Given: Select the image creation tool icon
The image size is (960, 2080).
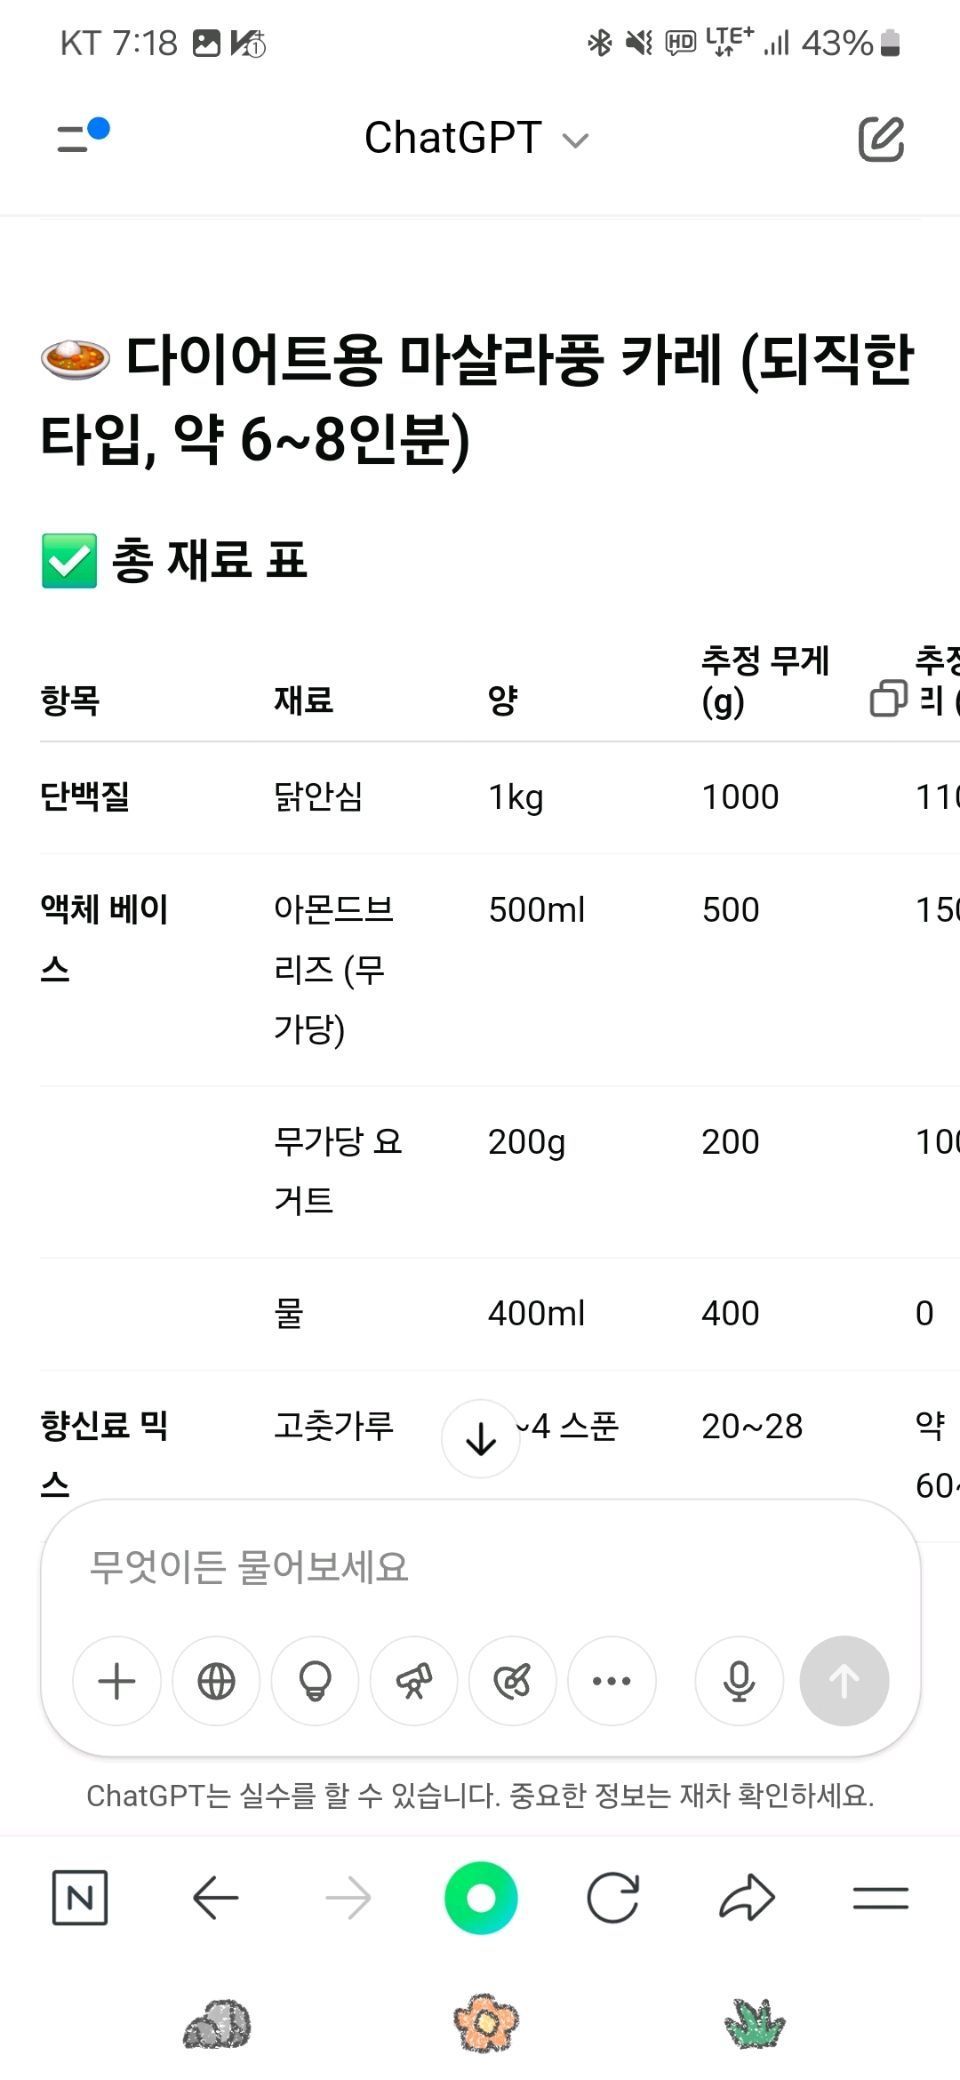Looking at the screenshot, I should pos(513,1681).
